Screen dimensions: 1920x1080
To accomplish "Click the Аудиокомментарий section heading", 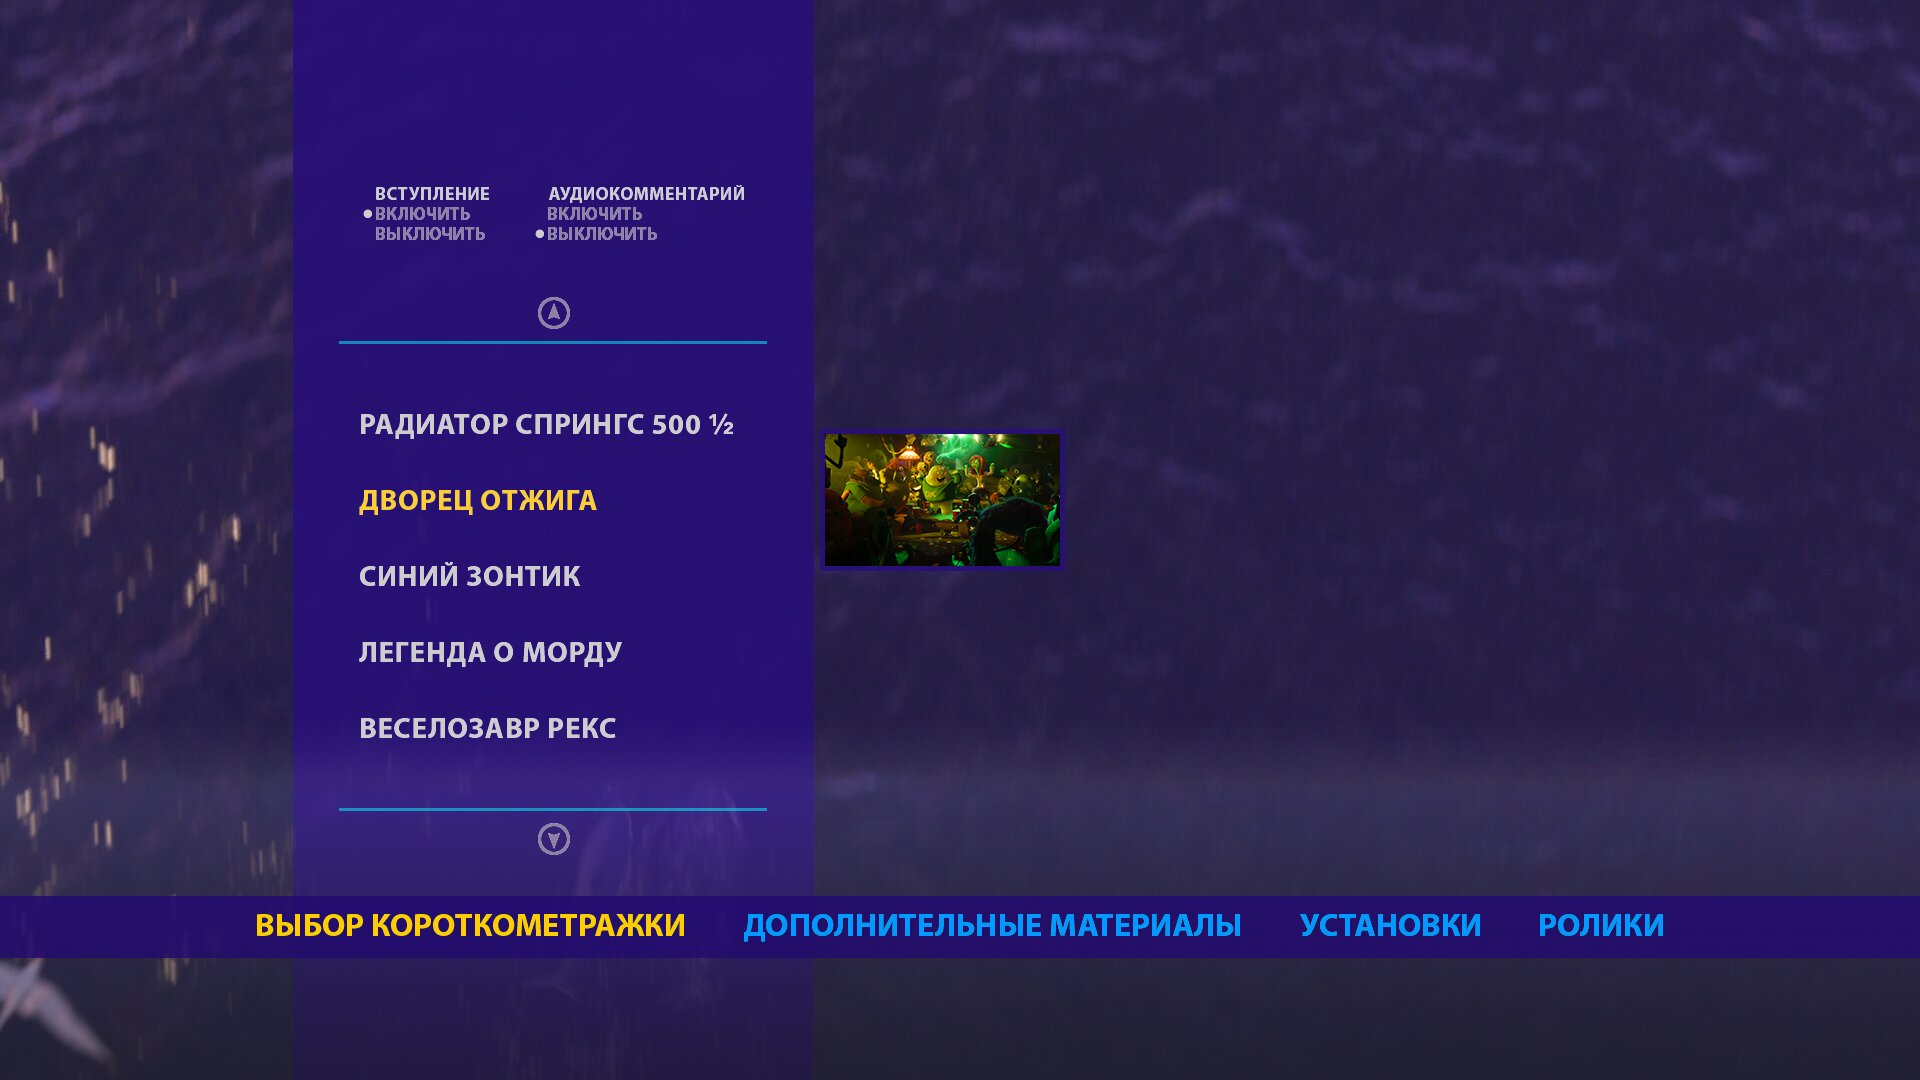I will coord(646,194).
